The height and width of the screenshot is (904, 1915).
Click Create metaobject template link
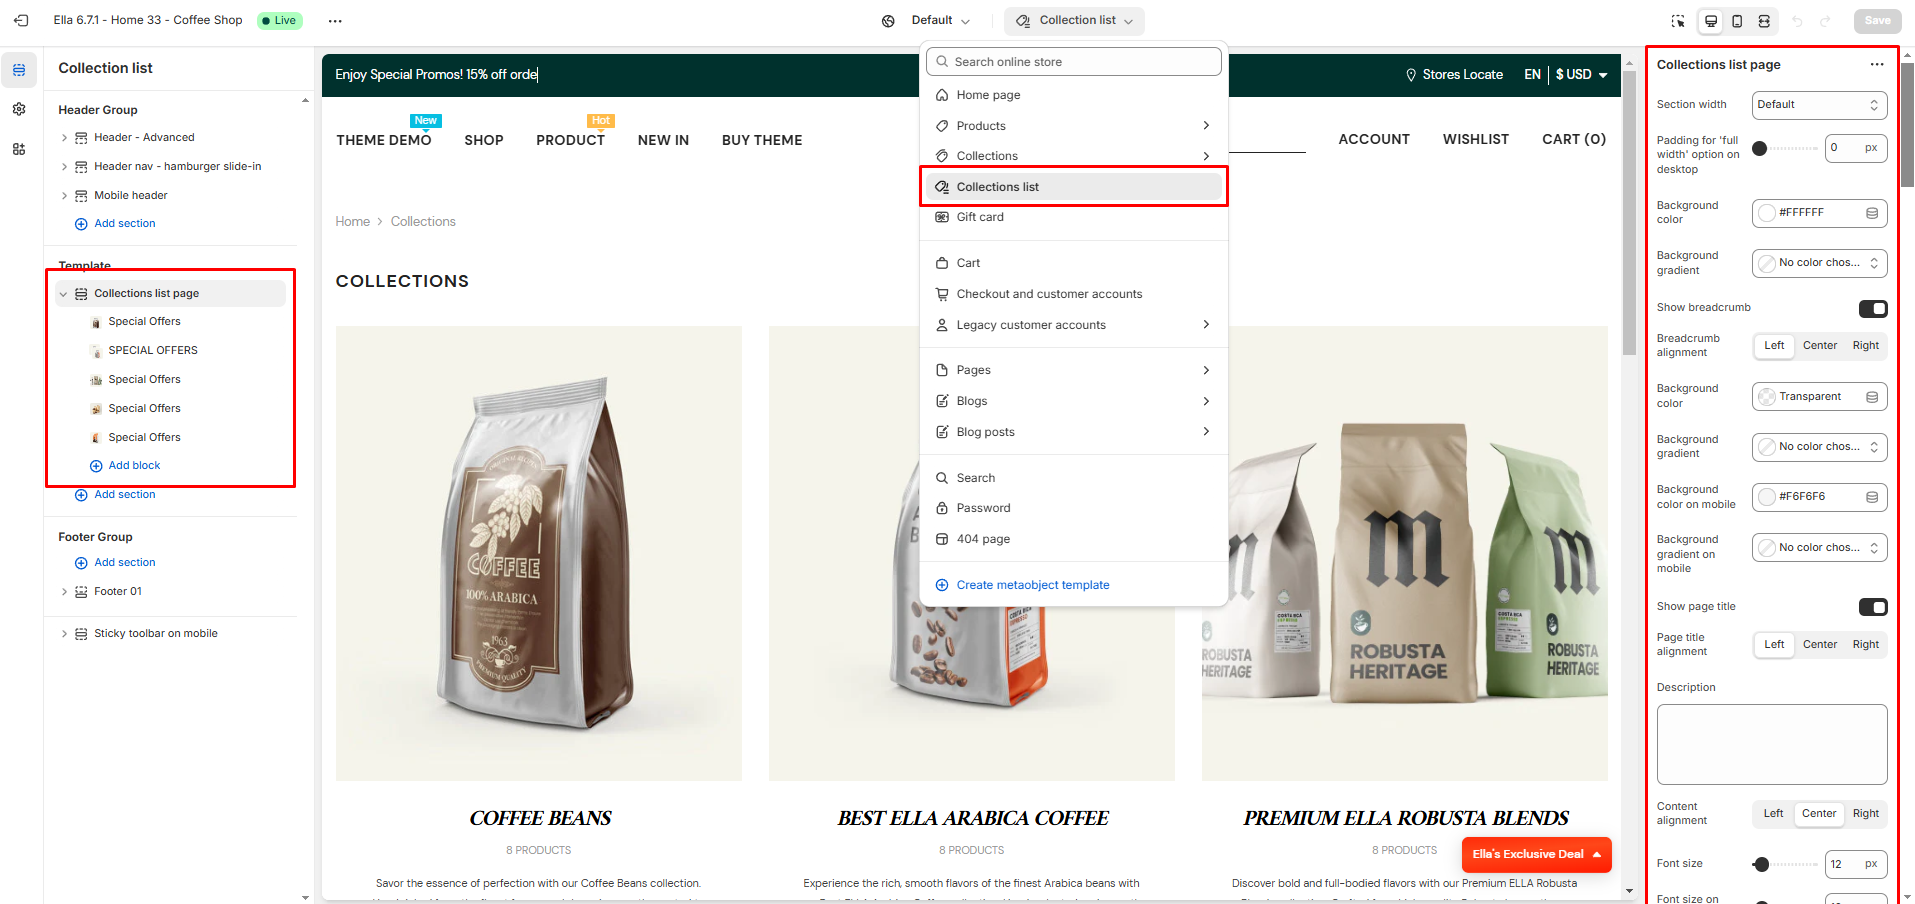[x=1032, y=585]
